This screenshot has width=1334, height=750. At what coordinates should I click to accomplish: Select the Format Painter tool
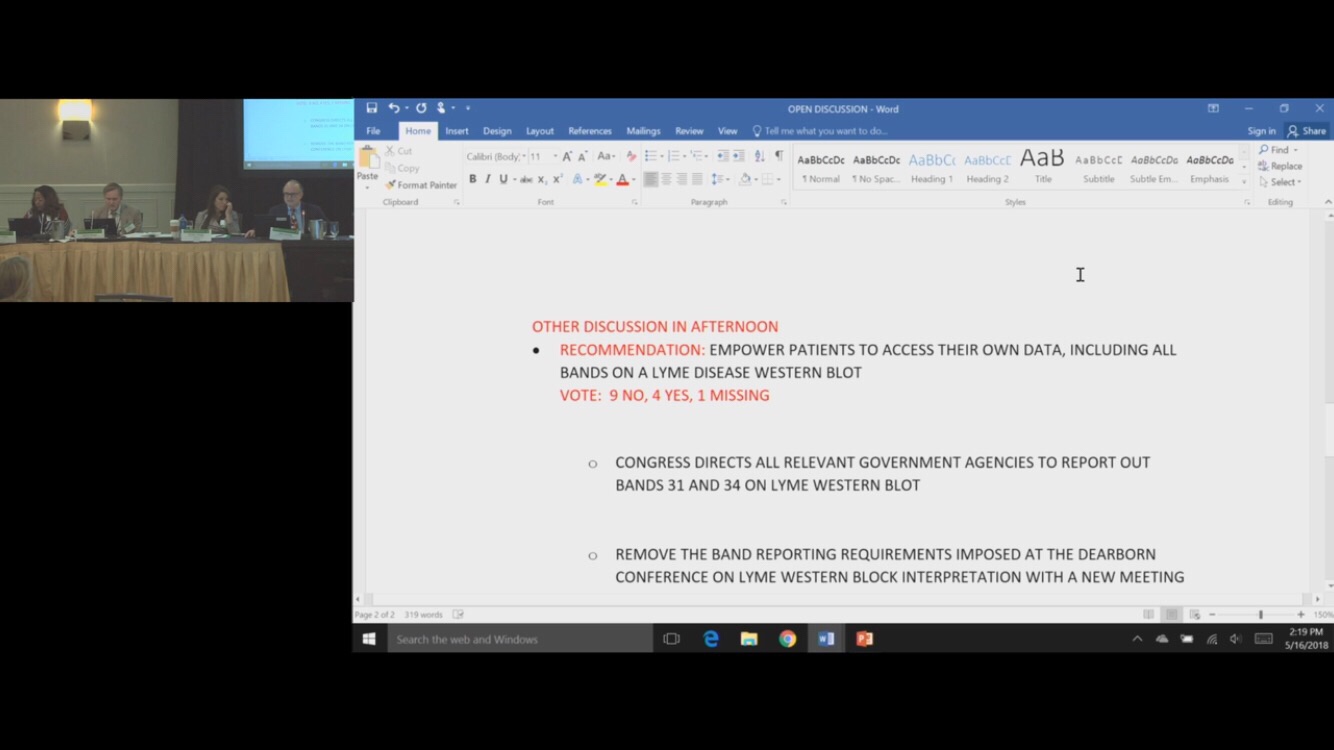click(421, 185)
